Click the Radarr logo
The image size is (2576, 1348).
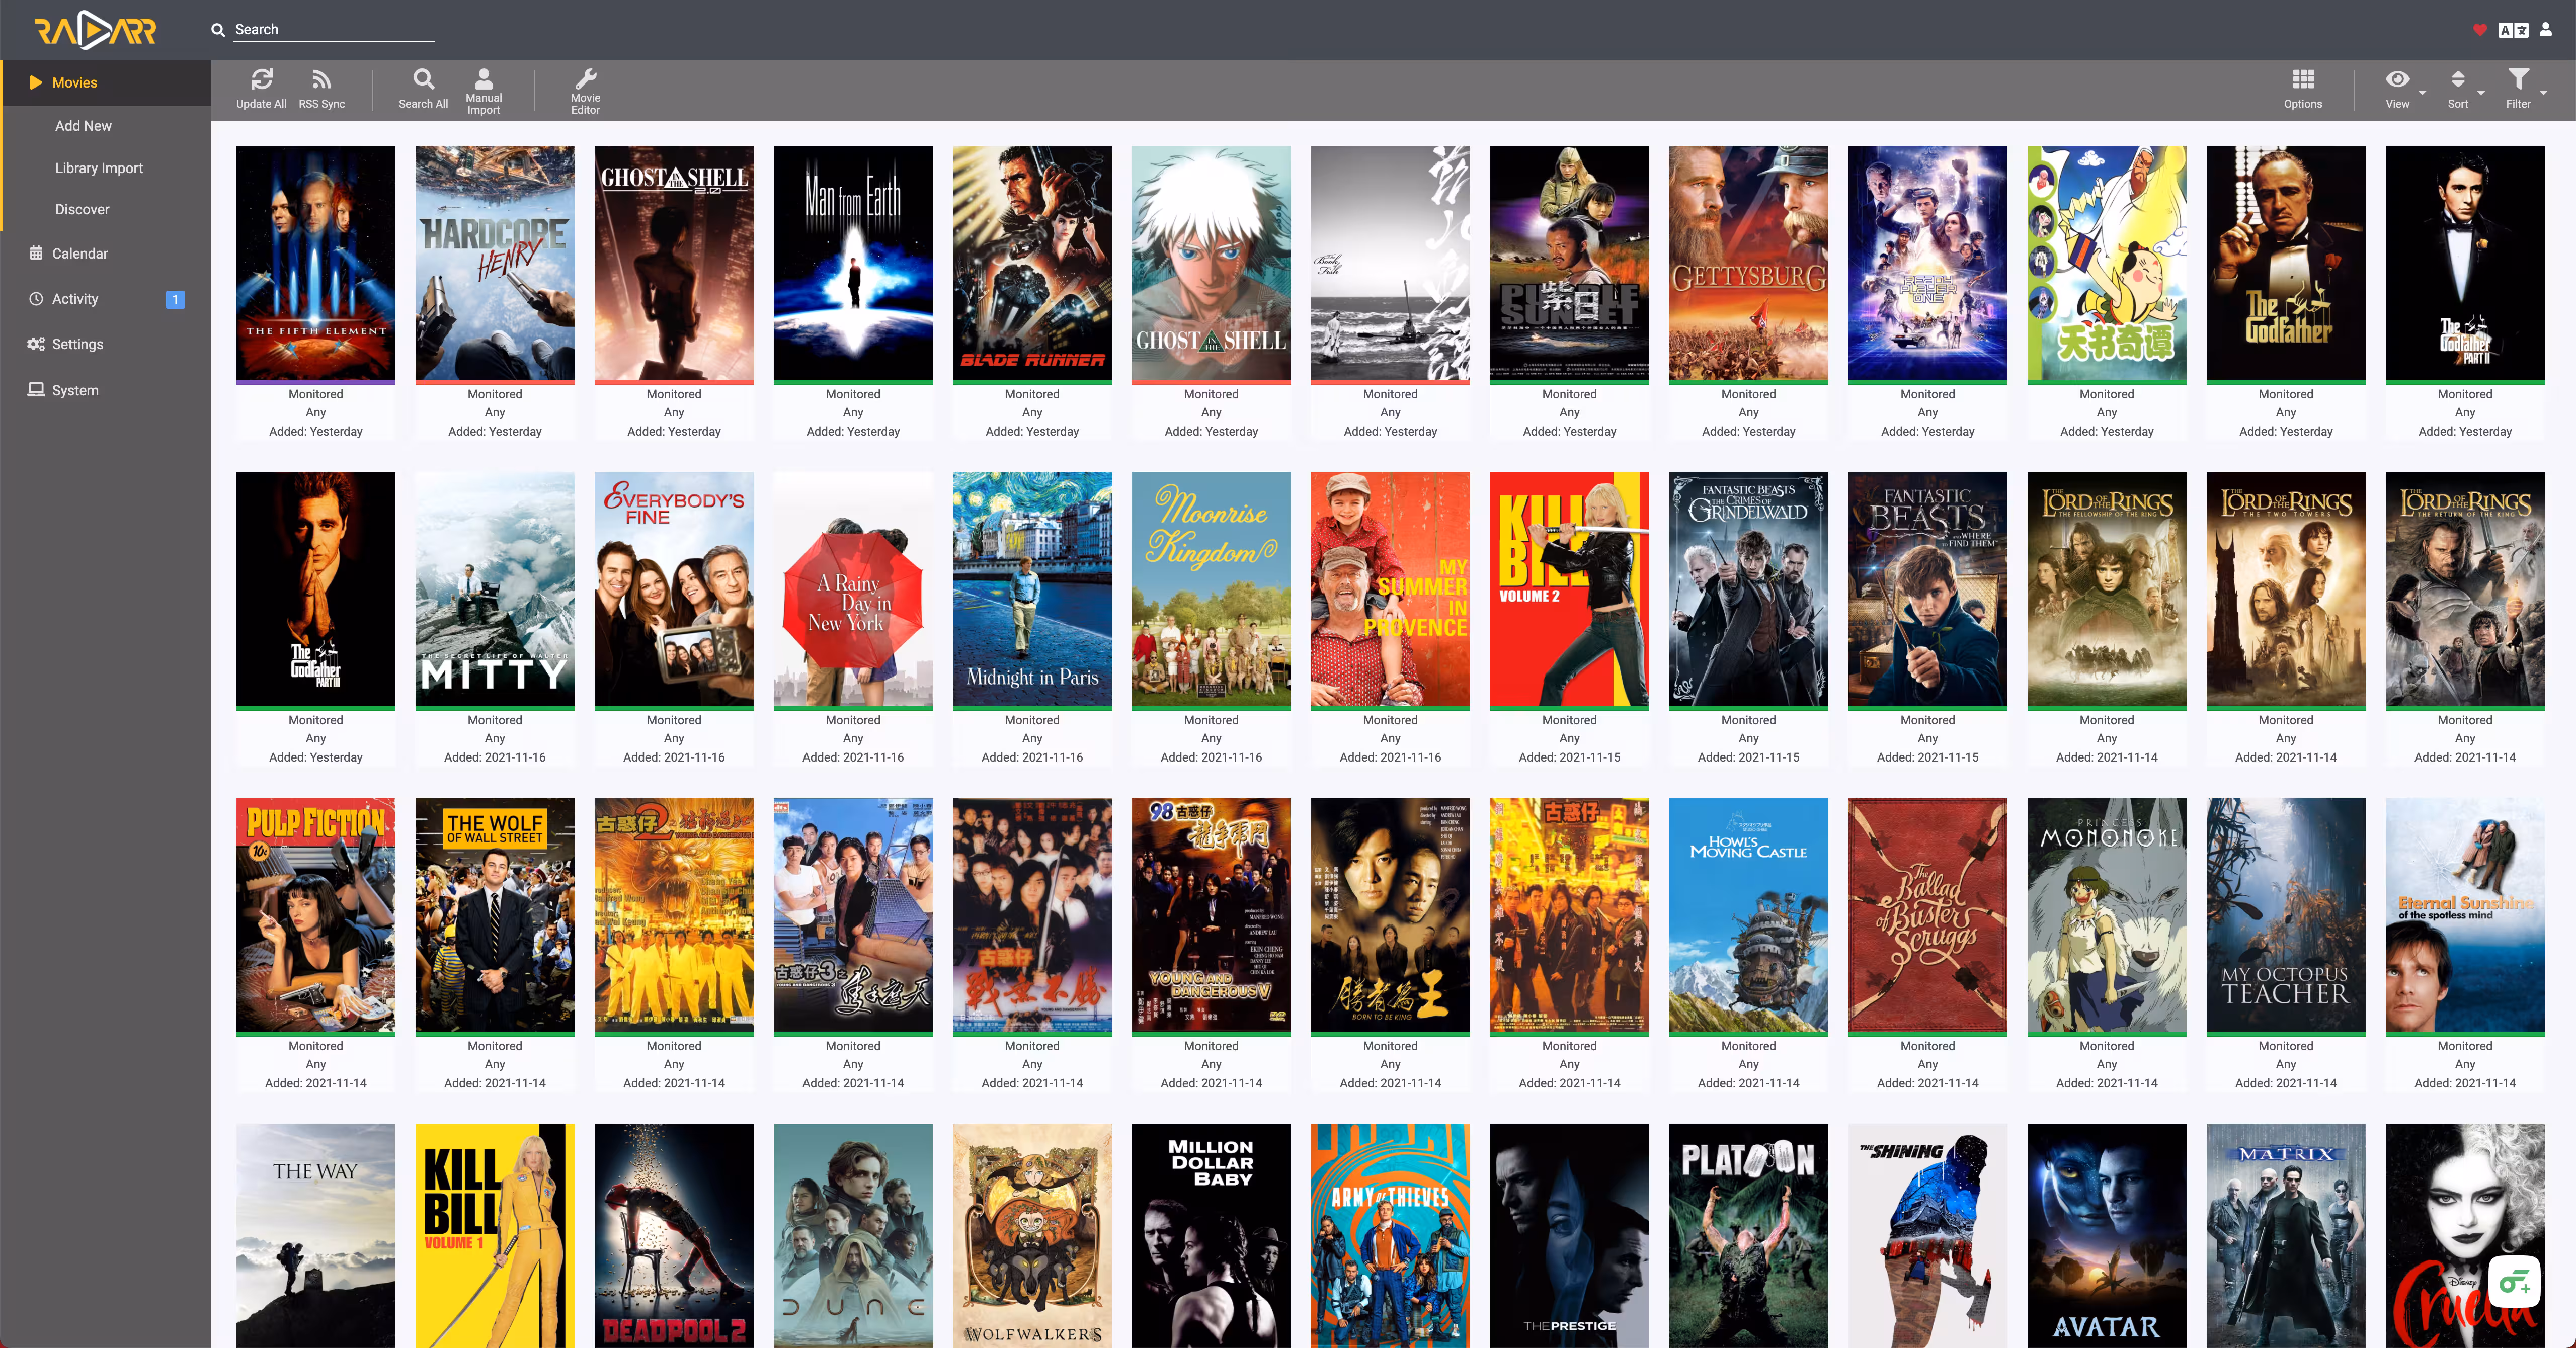(95, 30)
